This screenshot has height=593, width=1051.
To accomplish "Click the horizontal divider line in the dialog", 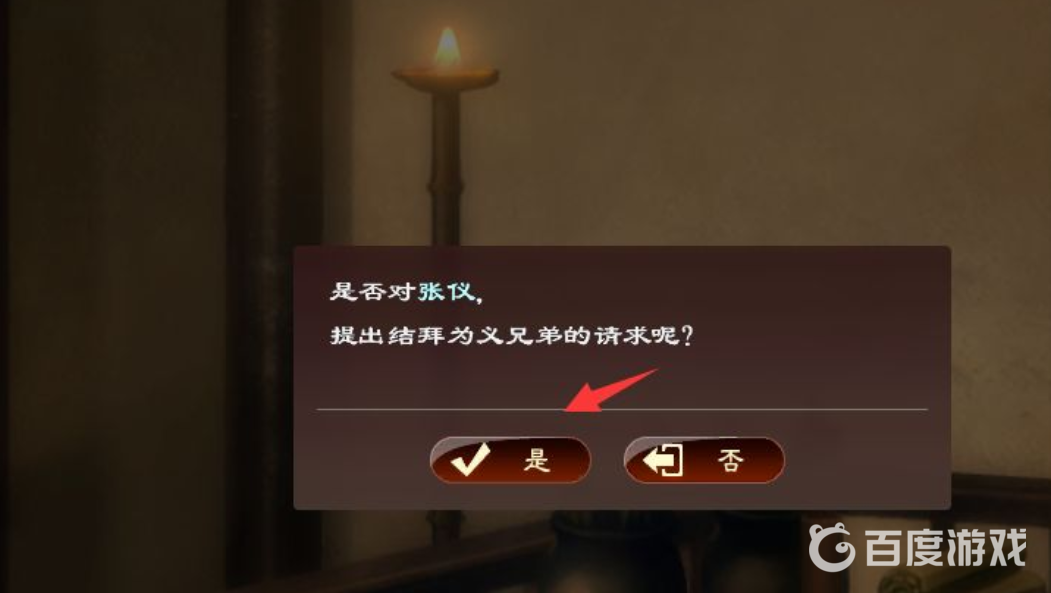I will point(621,409).
